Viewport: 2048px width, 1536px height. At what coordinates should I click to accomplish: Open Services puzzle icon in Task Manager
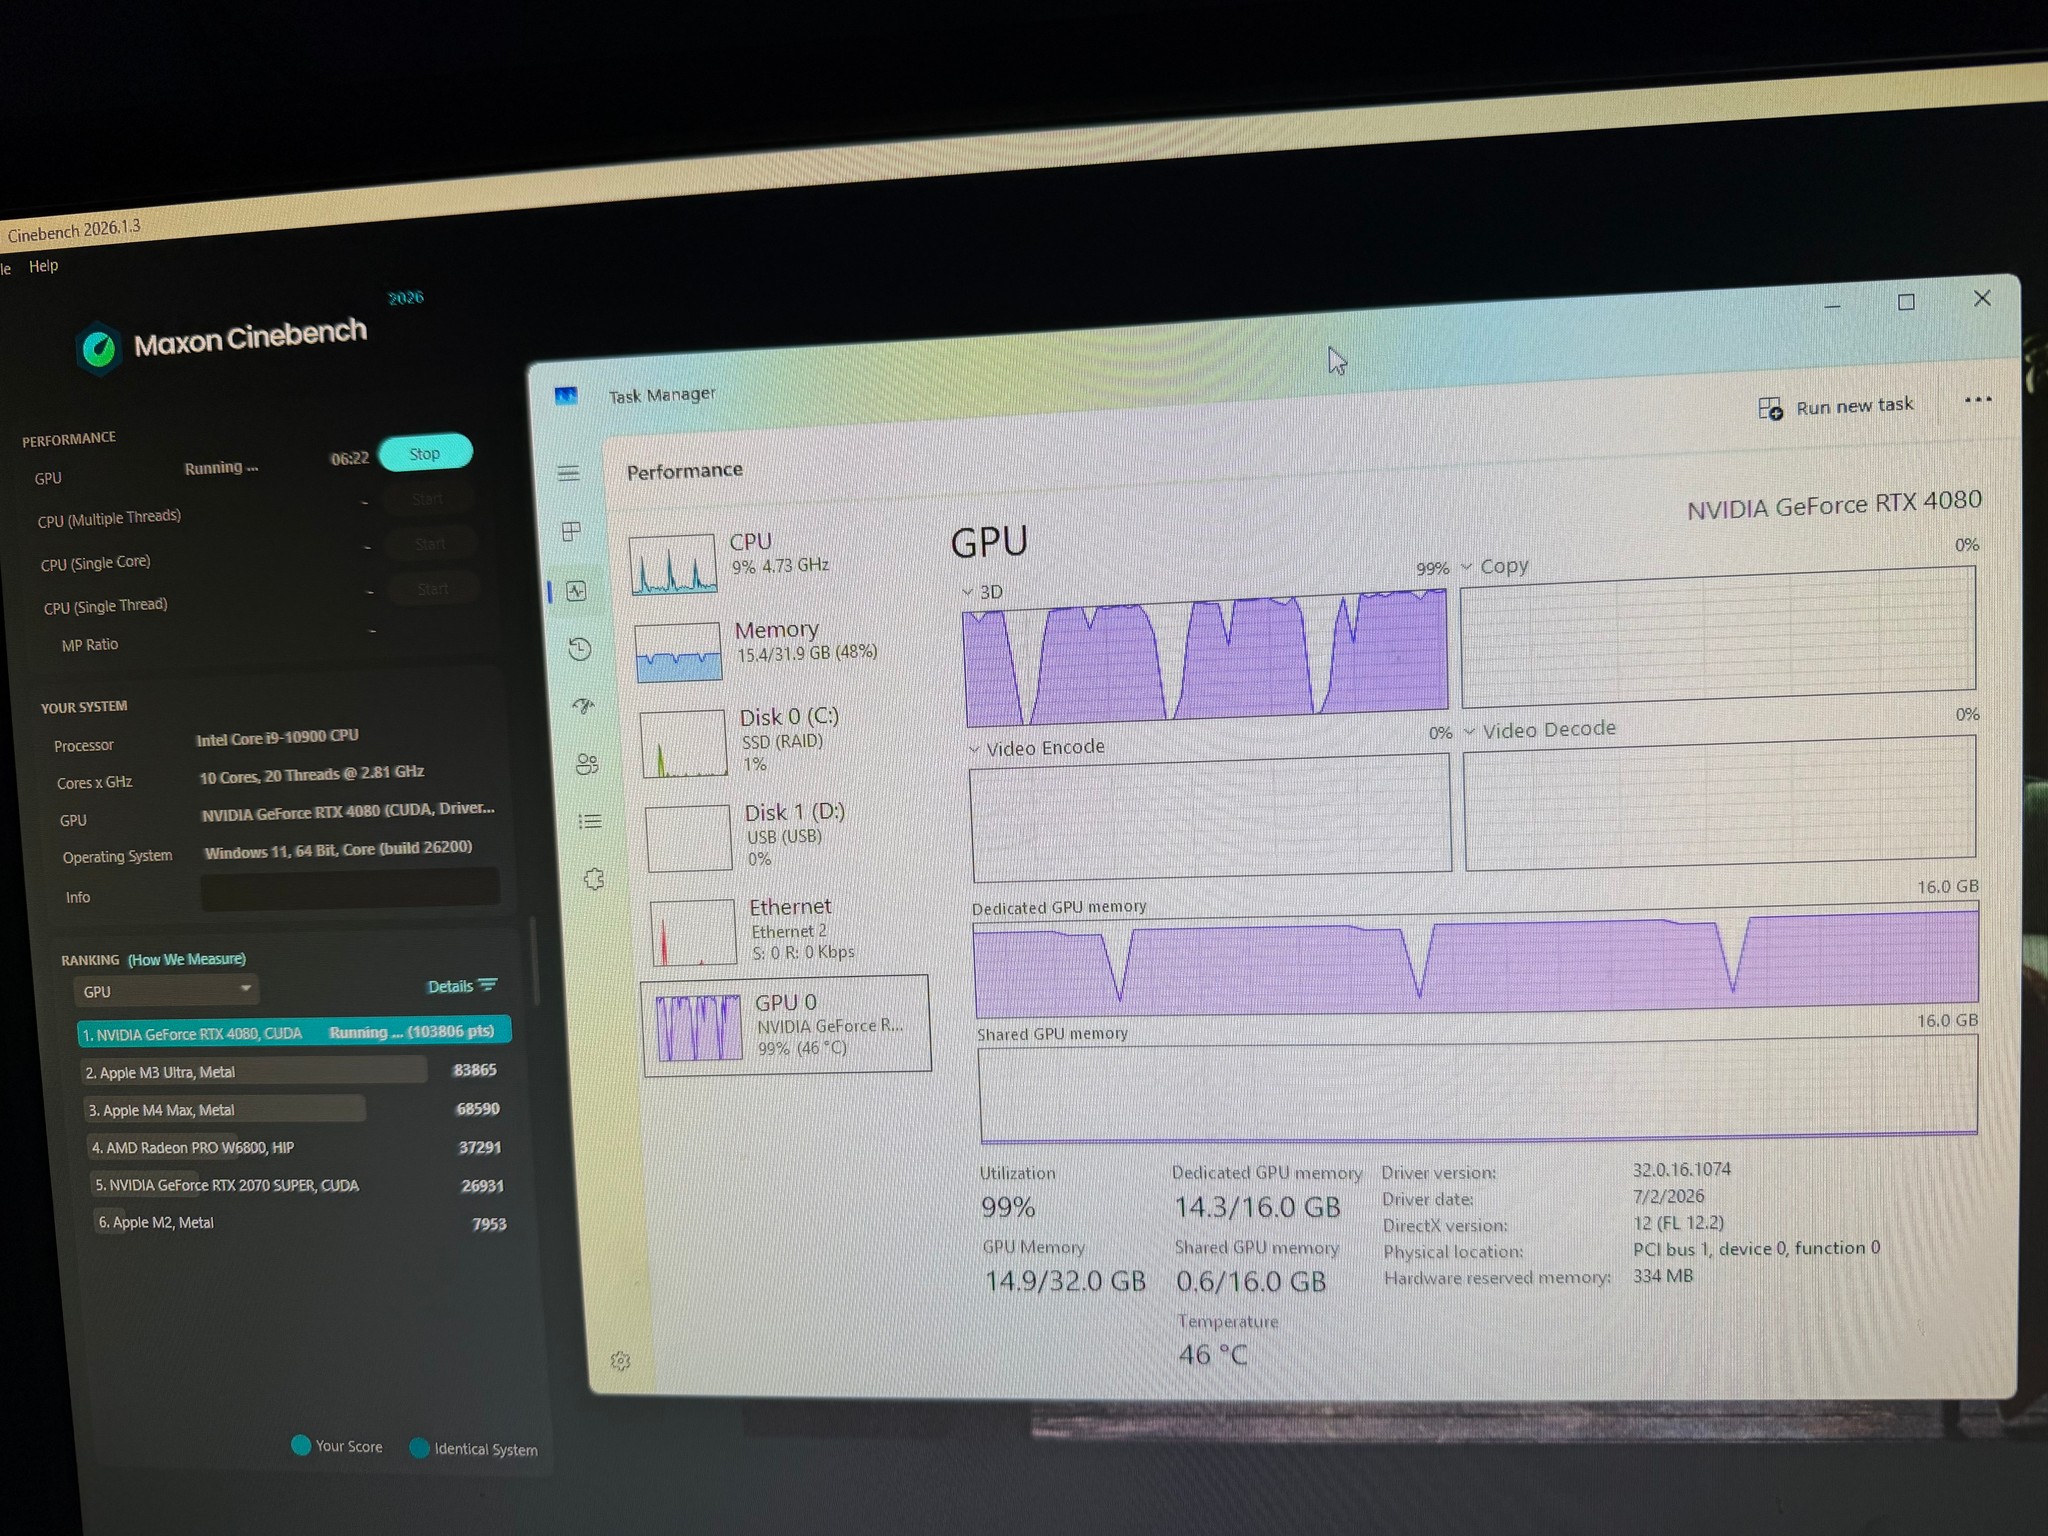(x=594, y=879)
